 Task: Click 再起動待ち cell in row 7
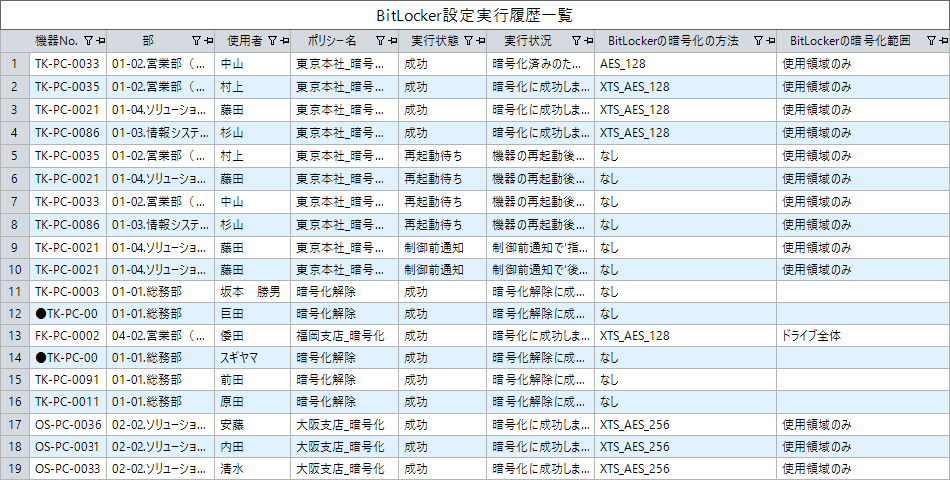[442, 201]
